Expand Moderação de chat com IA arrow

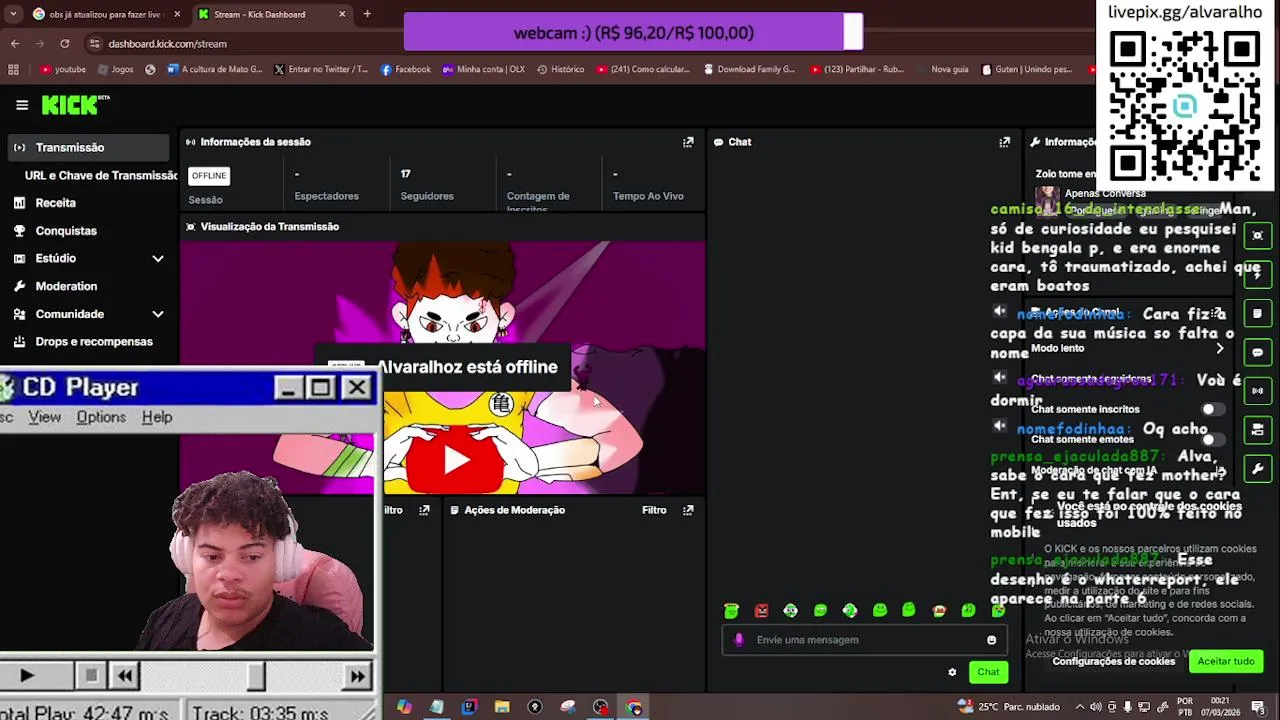tap(1219, 470)
